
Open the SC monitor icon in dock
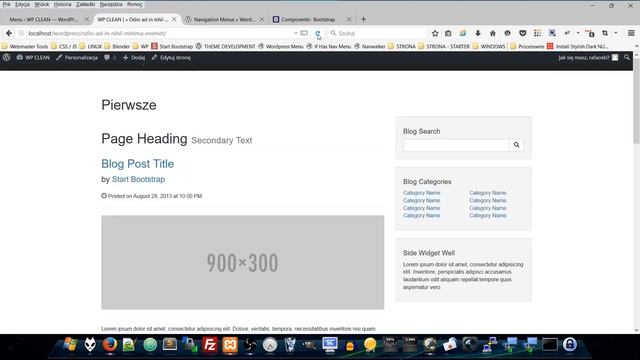(330, 345)
